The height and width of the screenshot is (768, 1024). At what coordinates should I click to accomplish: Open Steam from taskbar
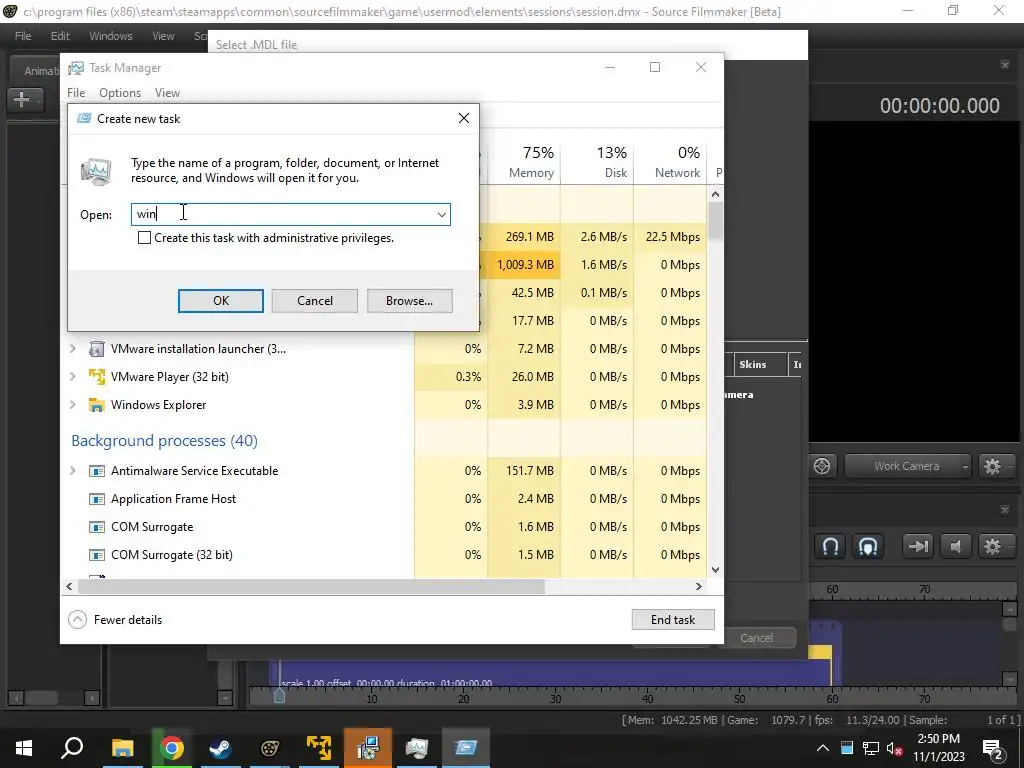[x=221, y=748]
